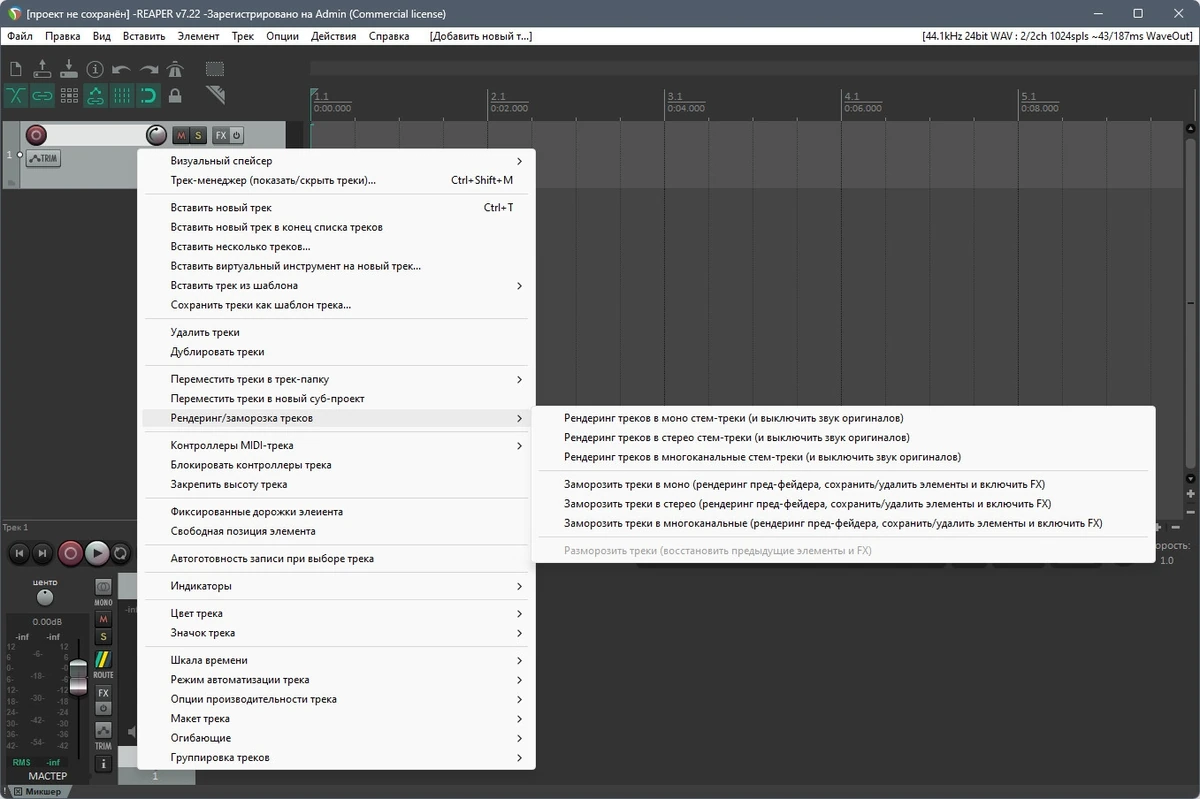Toggle ripple editing grid icon
This screenshot has width=1200, height=799.
[x=68, y=96]
